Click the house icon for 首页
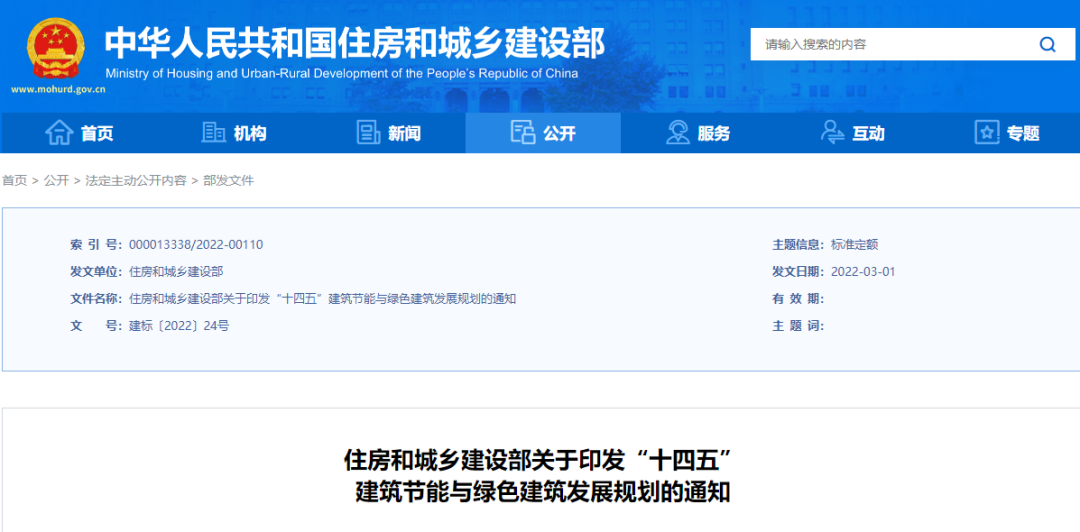The width and height of the screenshot is (1080, 532). tap(59, 132)
